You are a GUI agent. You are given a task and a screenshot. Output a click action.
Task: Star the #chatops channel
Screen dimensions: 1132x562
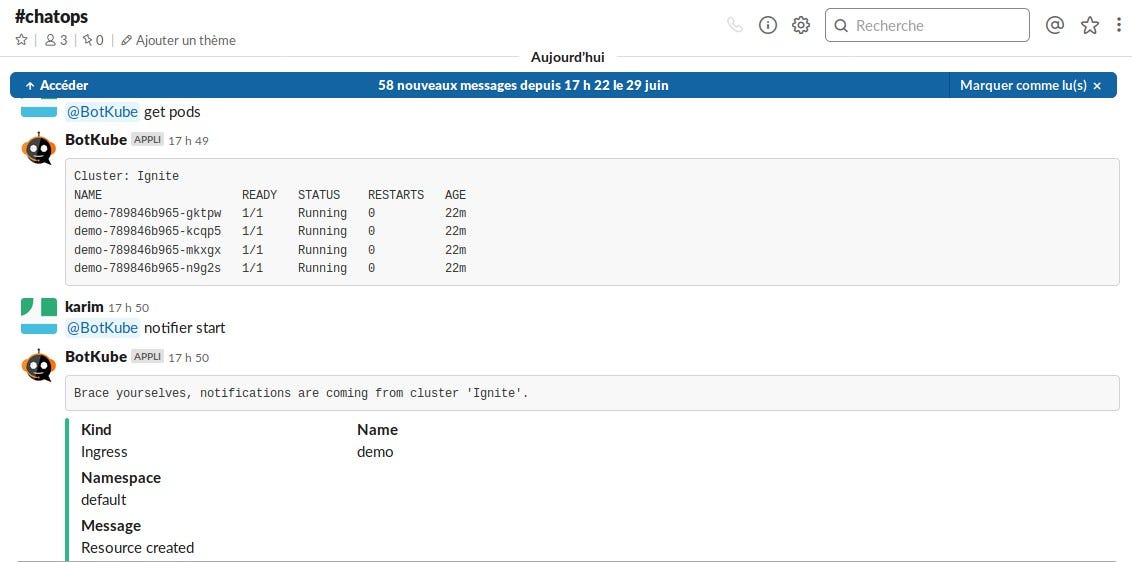coord(22,40)
